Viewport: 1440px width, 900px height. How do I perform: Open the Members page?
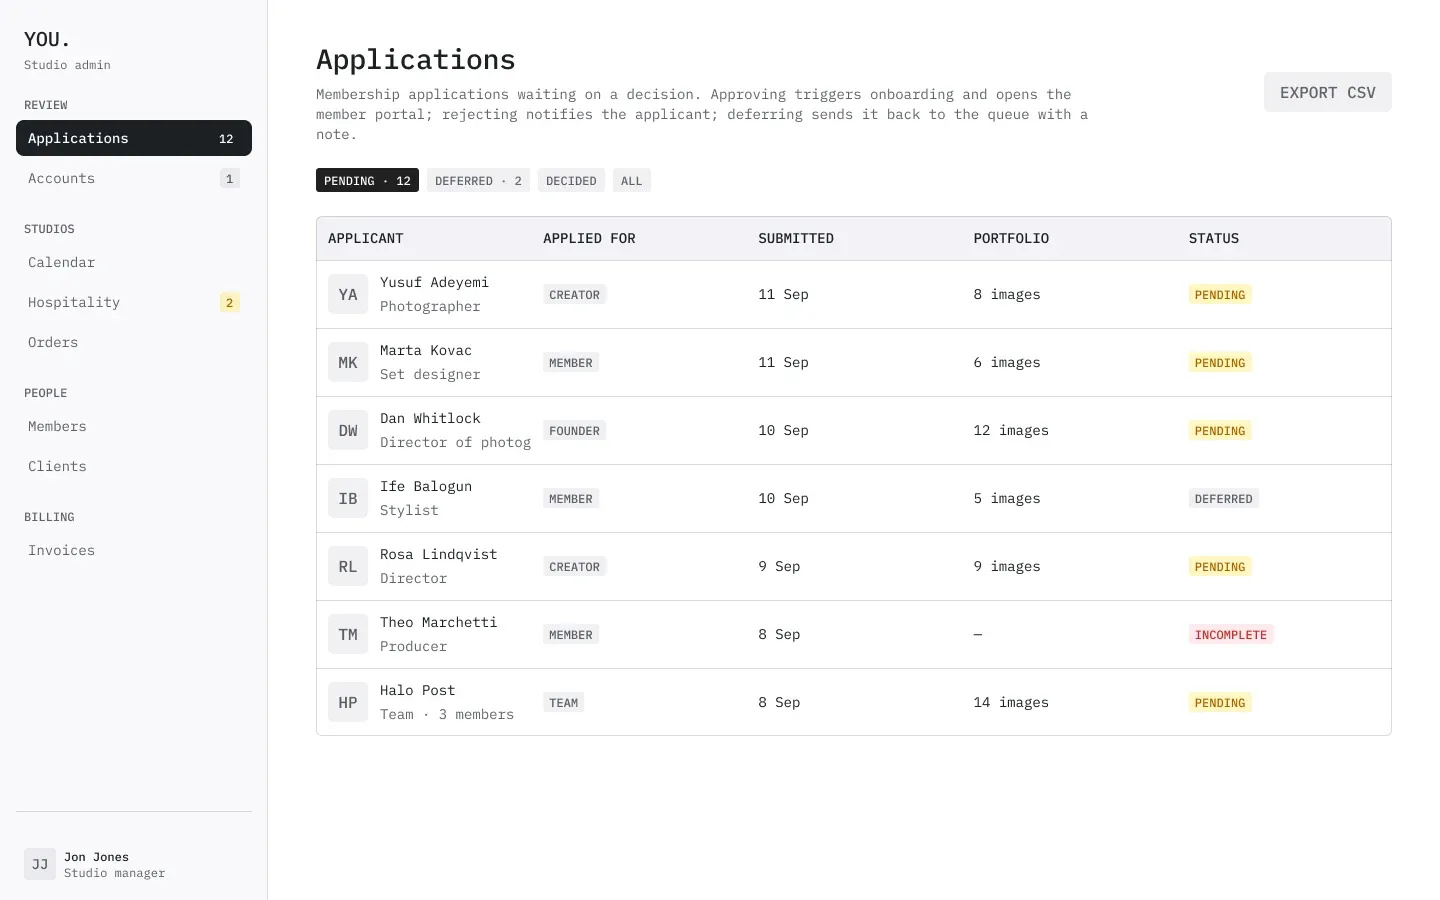coord(134,426)
